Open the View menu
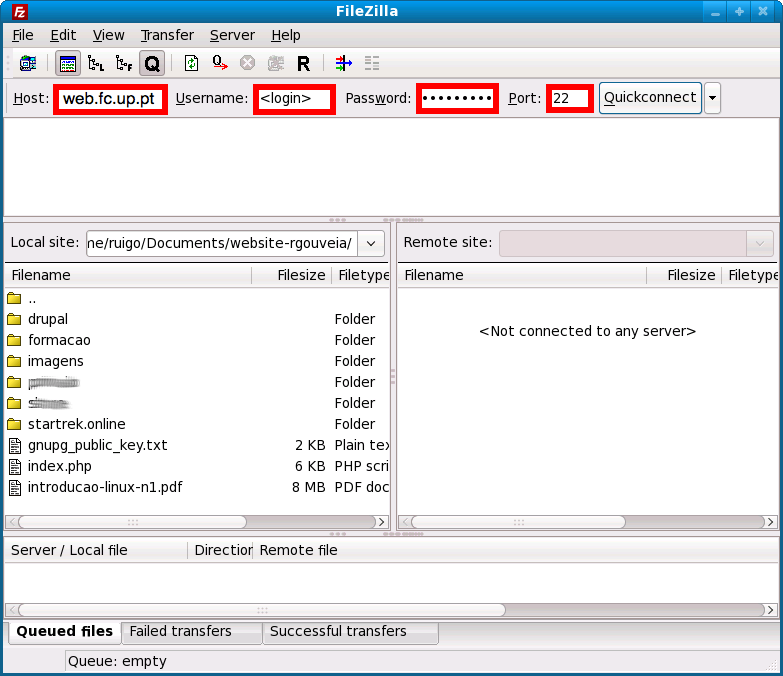This screenshot has width=783, height=676. click(x=108, y=35)
